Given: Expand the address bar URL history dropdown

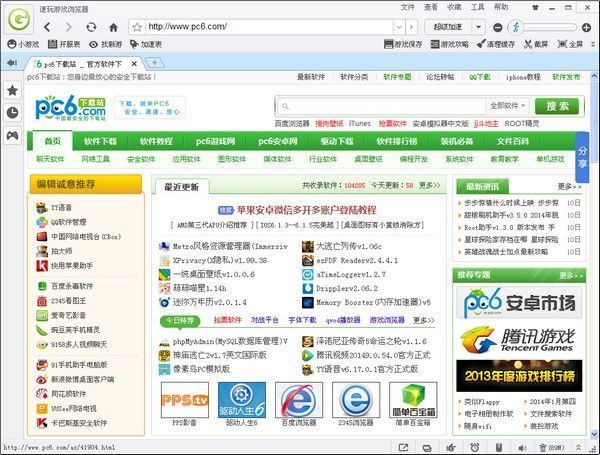Looking at the screenshot, I should click(x=399, y=27).
